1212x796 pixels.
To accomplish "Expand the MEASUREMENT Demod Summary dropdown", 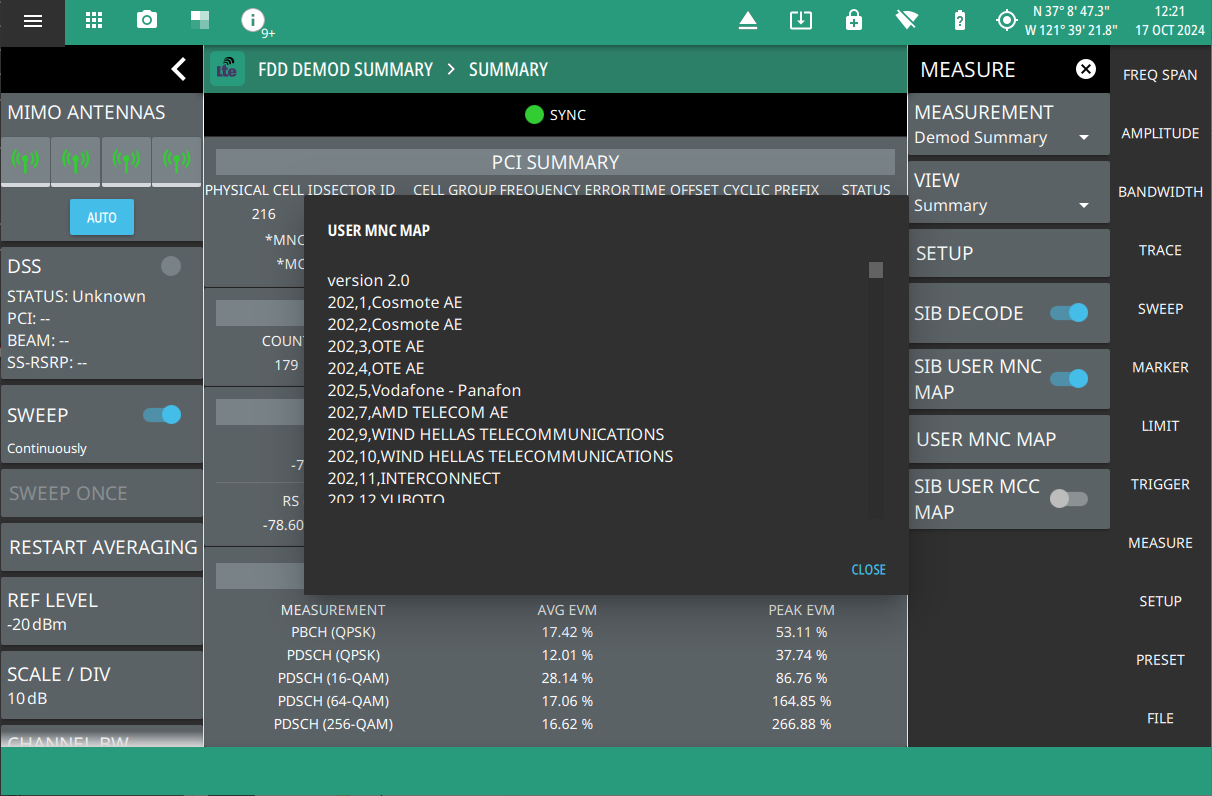I will pyautogui.click(x=1009, y=125).
